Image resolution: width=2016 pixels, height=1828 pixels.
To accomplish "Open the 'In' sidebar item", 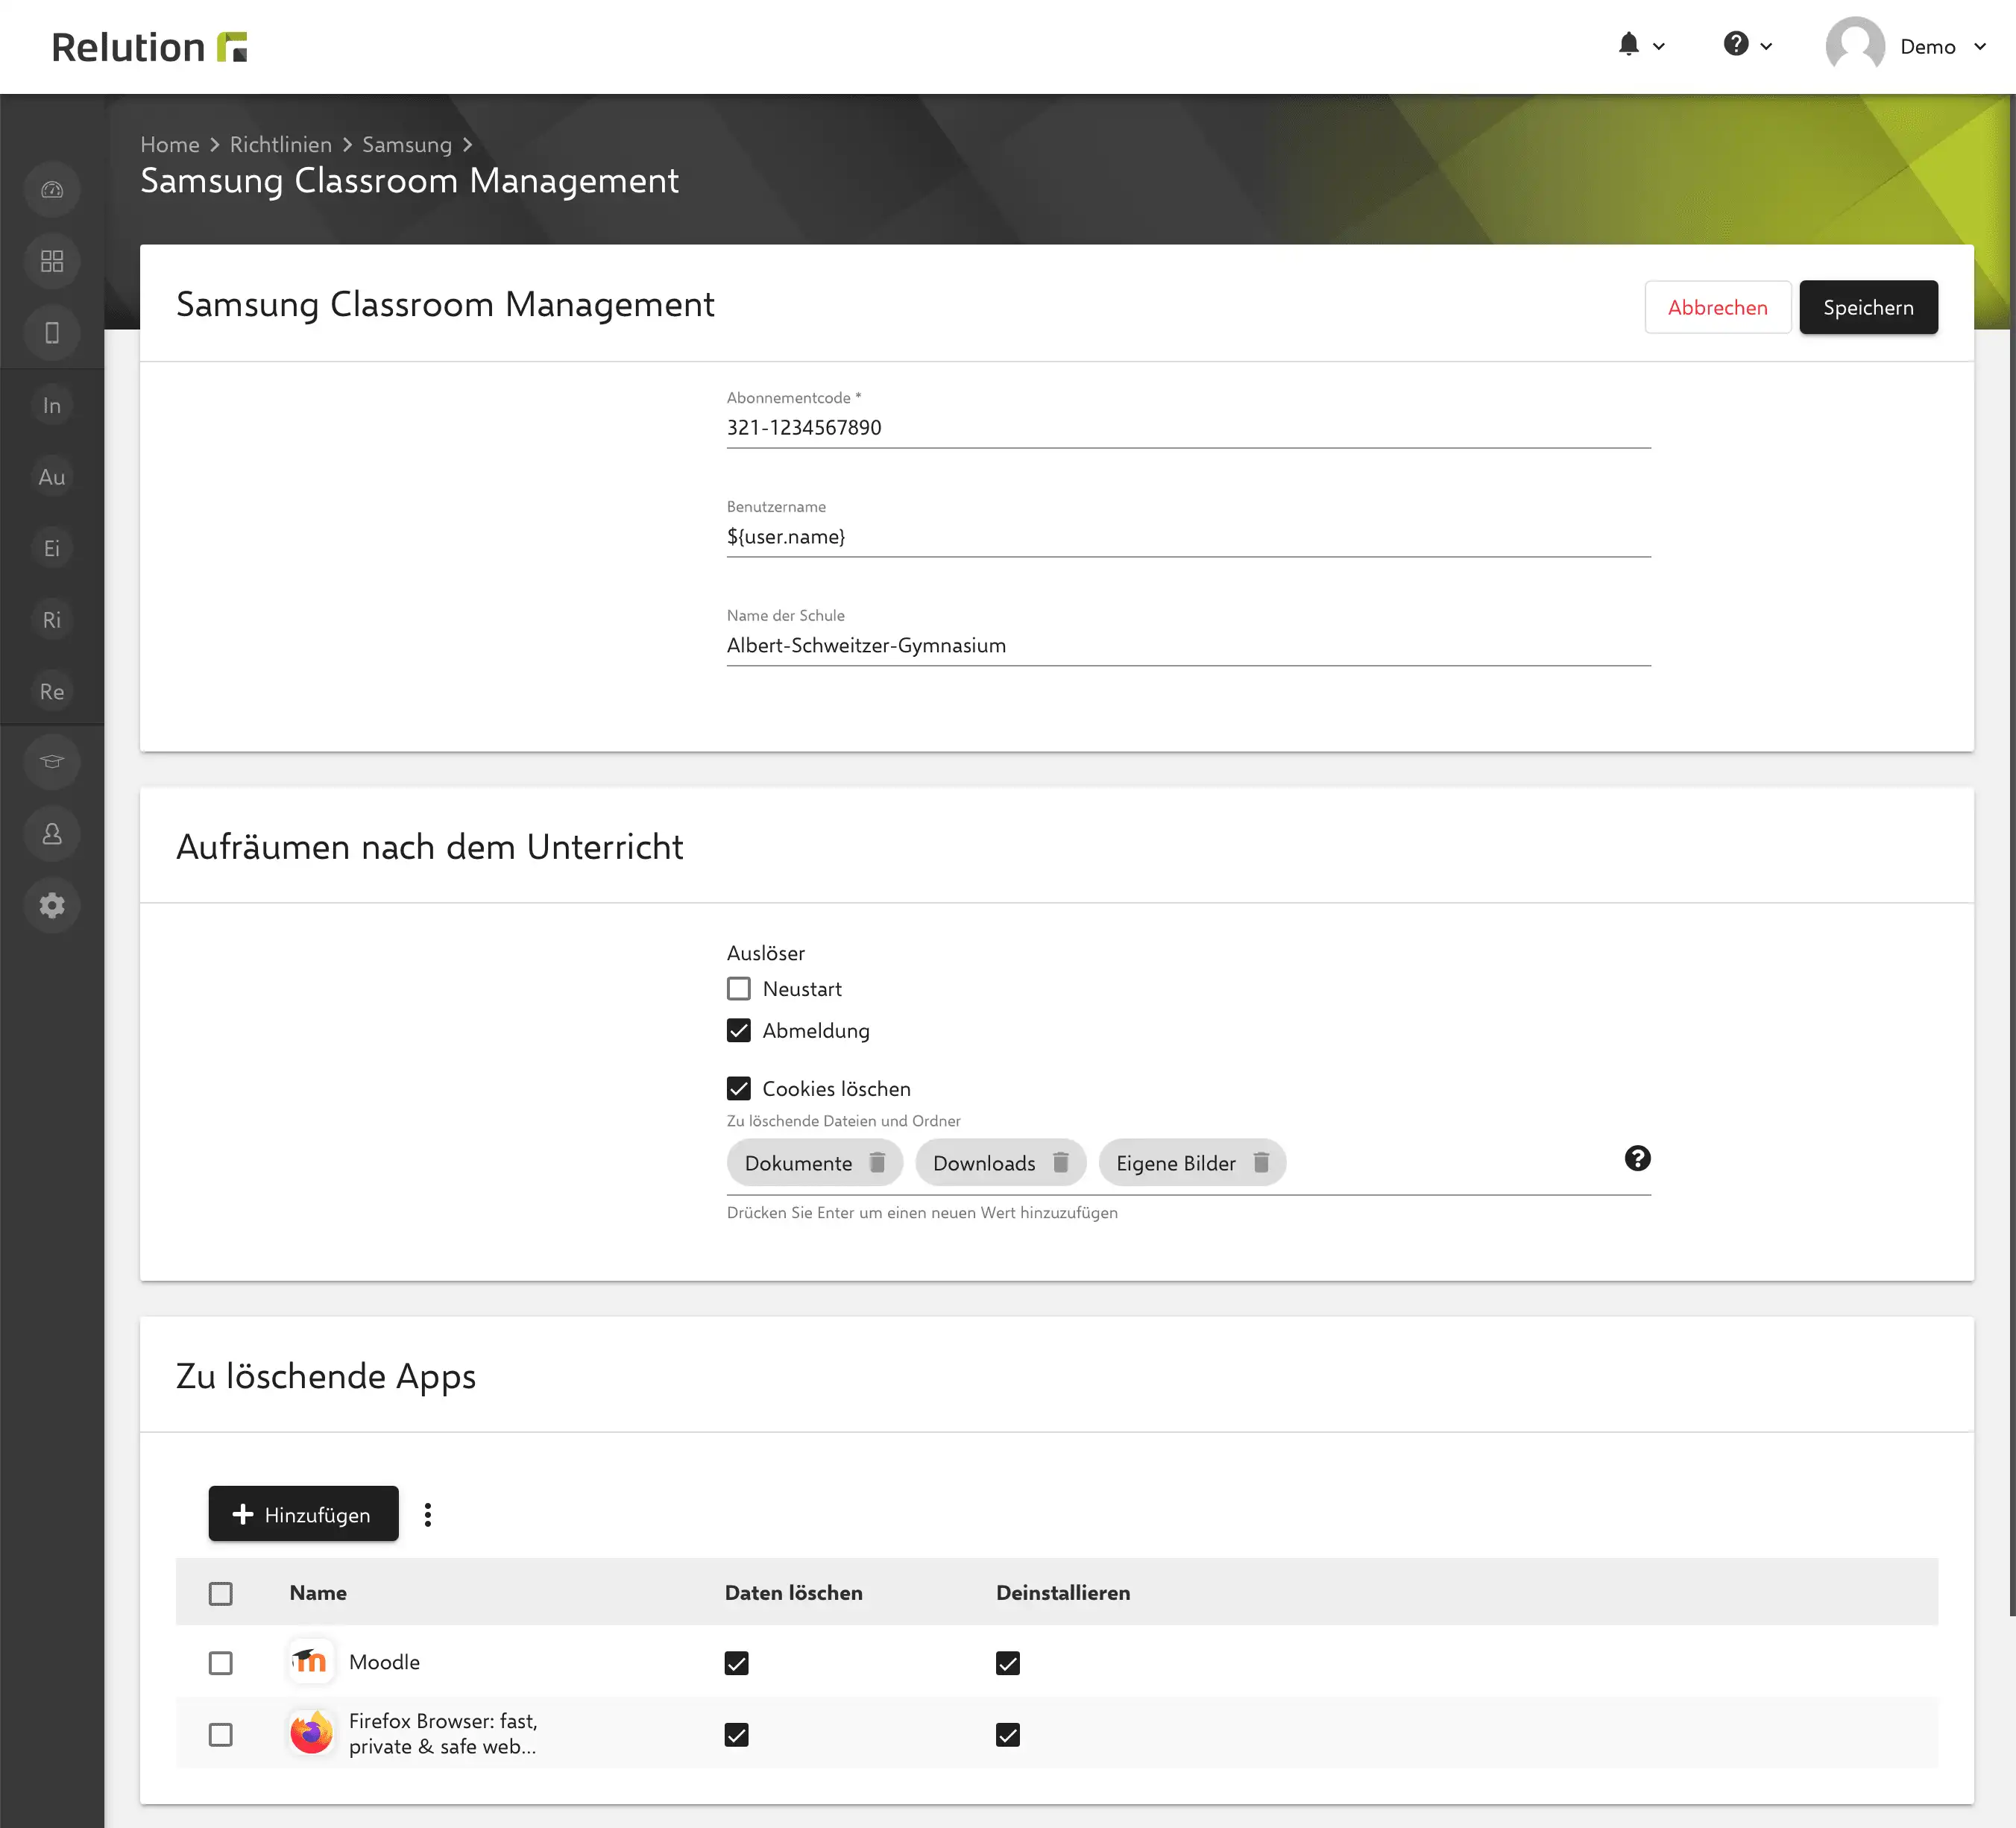I will tap(52, 405).
